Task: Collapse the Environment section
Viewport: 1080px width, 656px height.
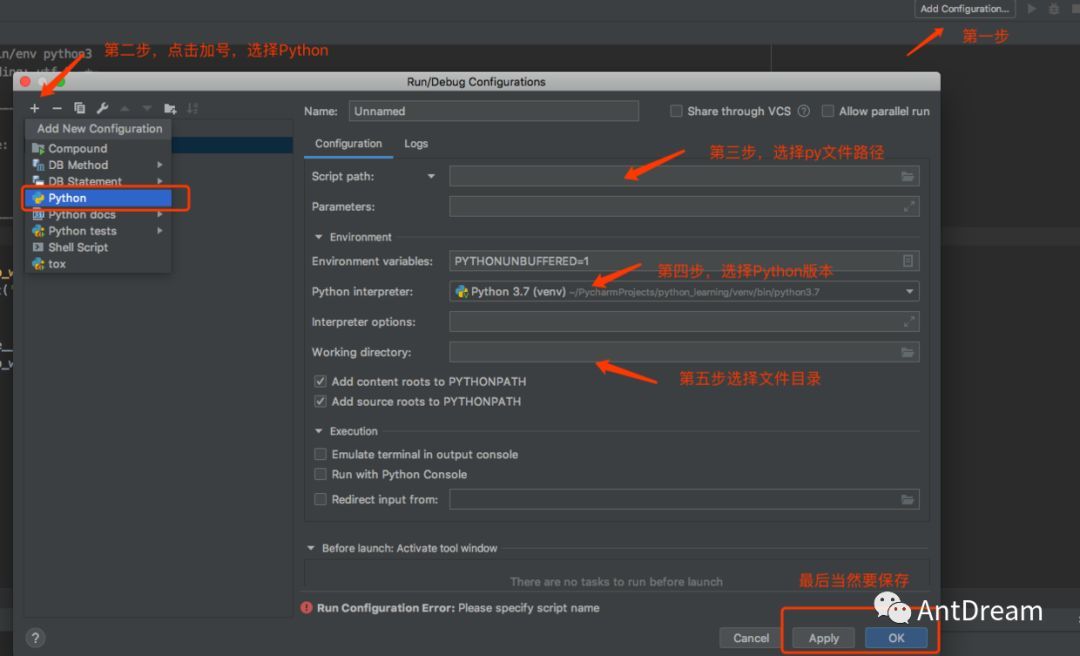Action: 318,237
